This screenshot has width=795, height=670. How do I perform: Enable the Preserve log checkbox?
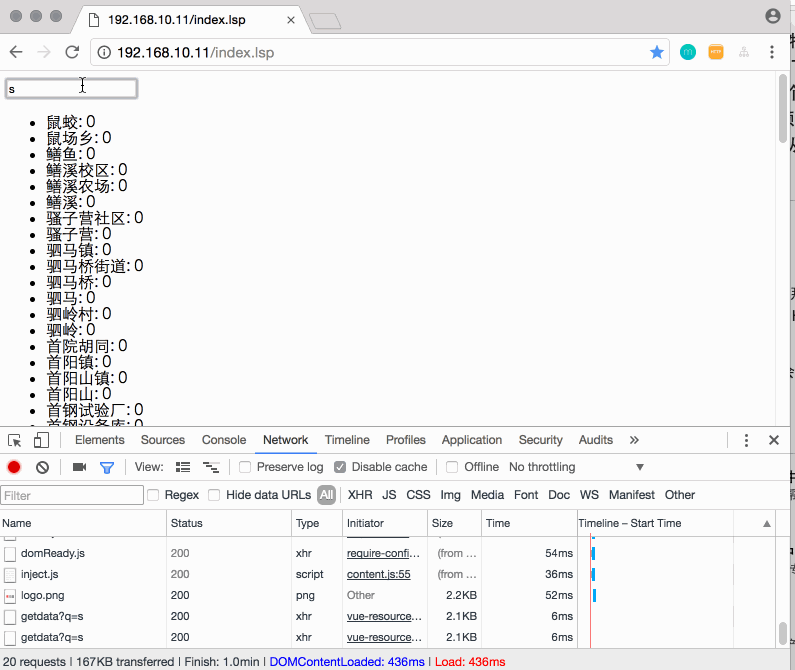point(245,467)
